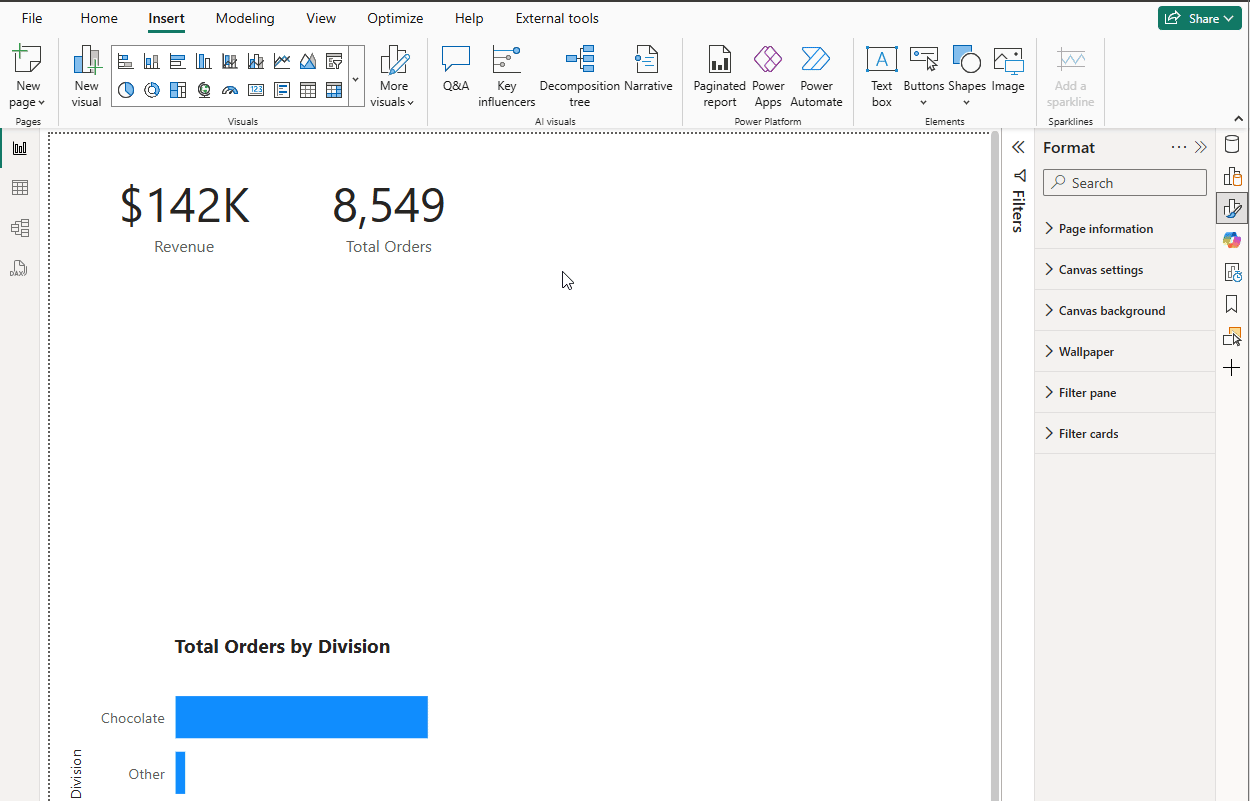Add another pane with plus icon
Screen dimensions: 1250x801
[x=1232, y=368]
